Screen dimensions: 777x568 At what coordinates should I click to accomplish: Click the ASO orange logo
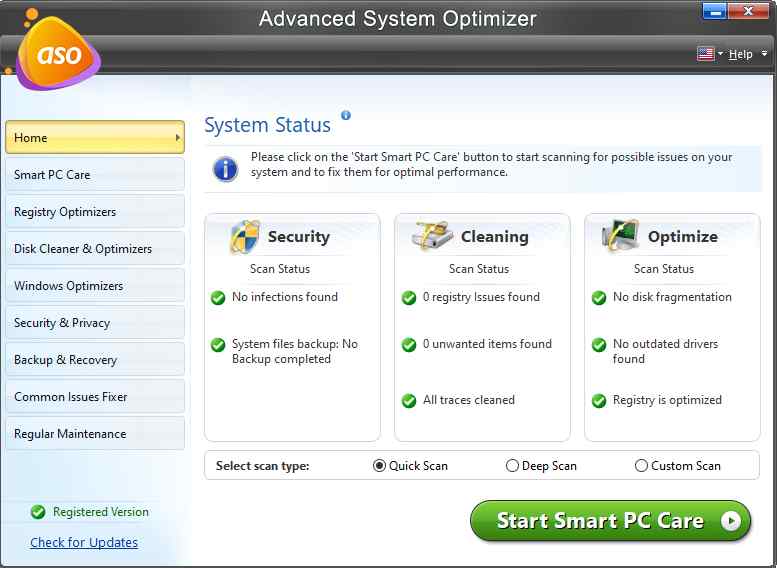point(58,53)
